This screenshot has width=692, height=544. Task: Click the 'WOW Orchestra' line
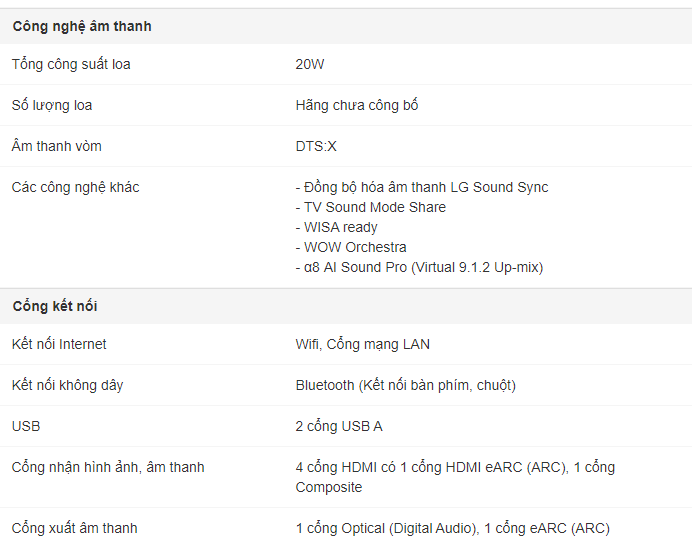[351, 247]
